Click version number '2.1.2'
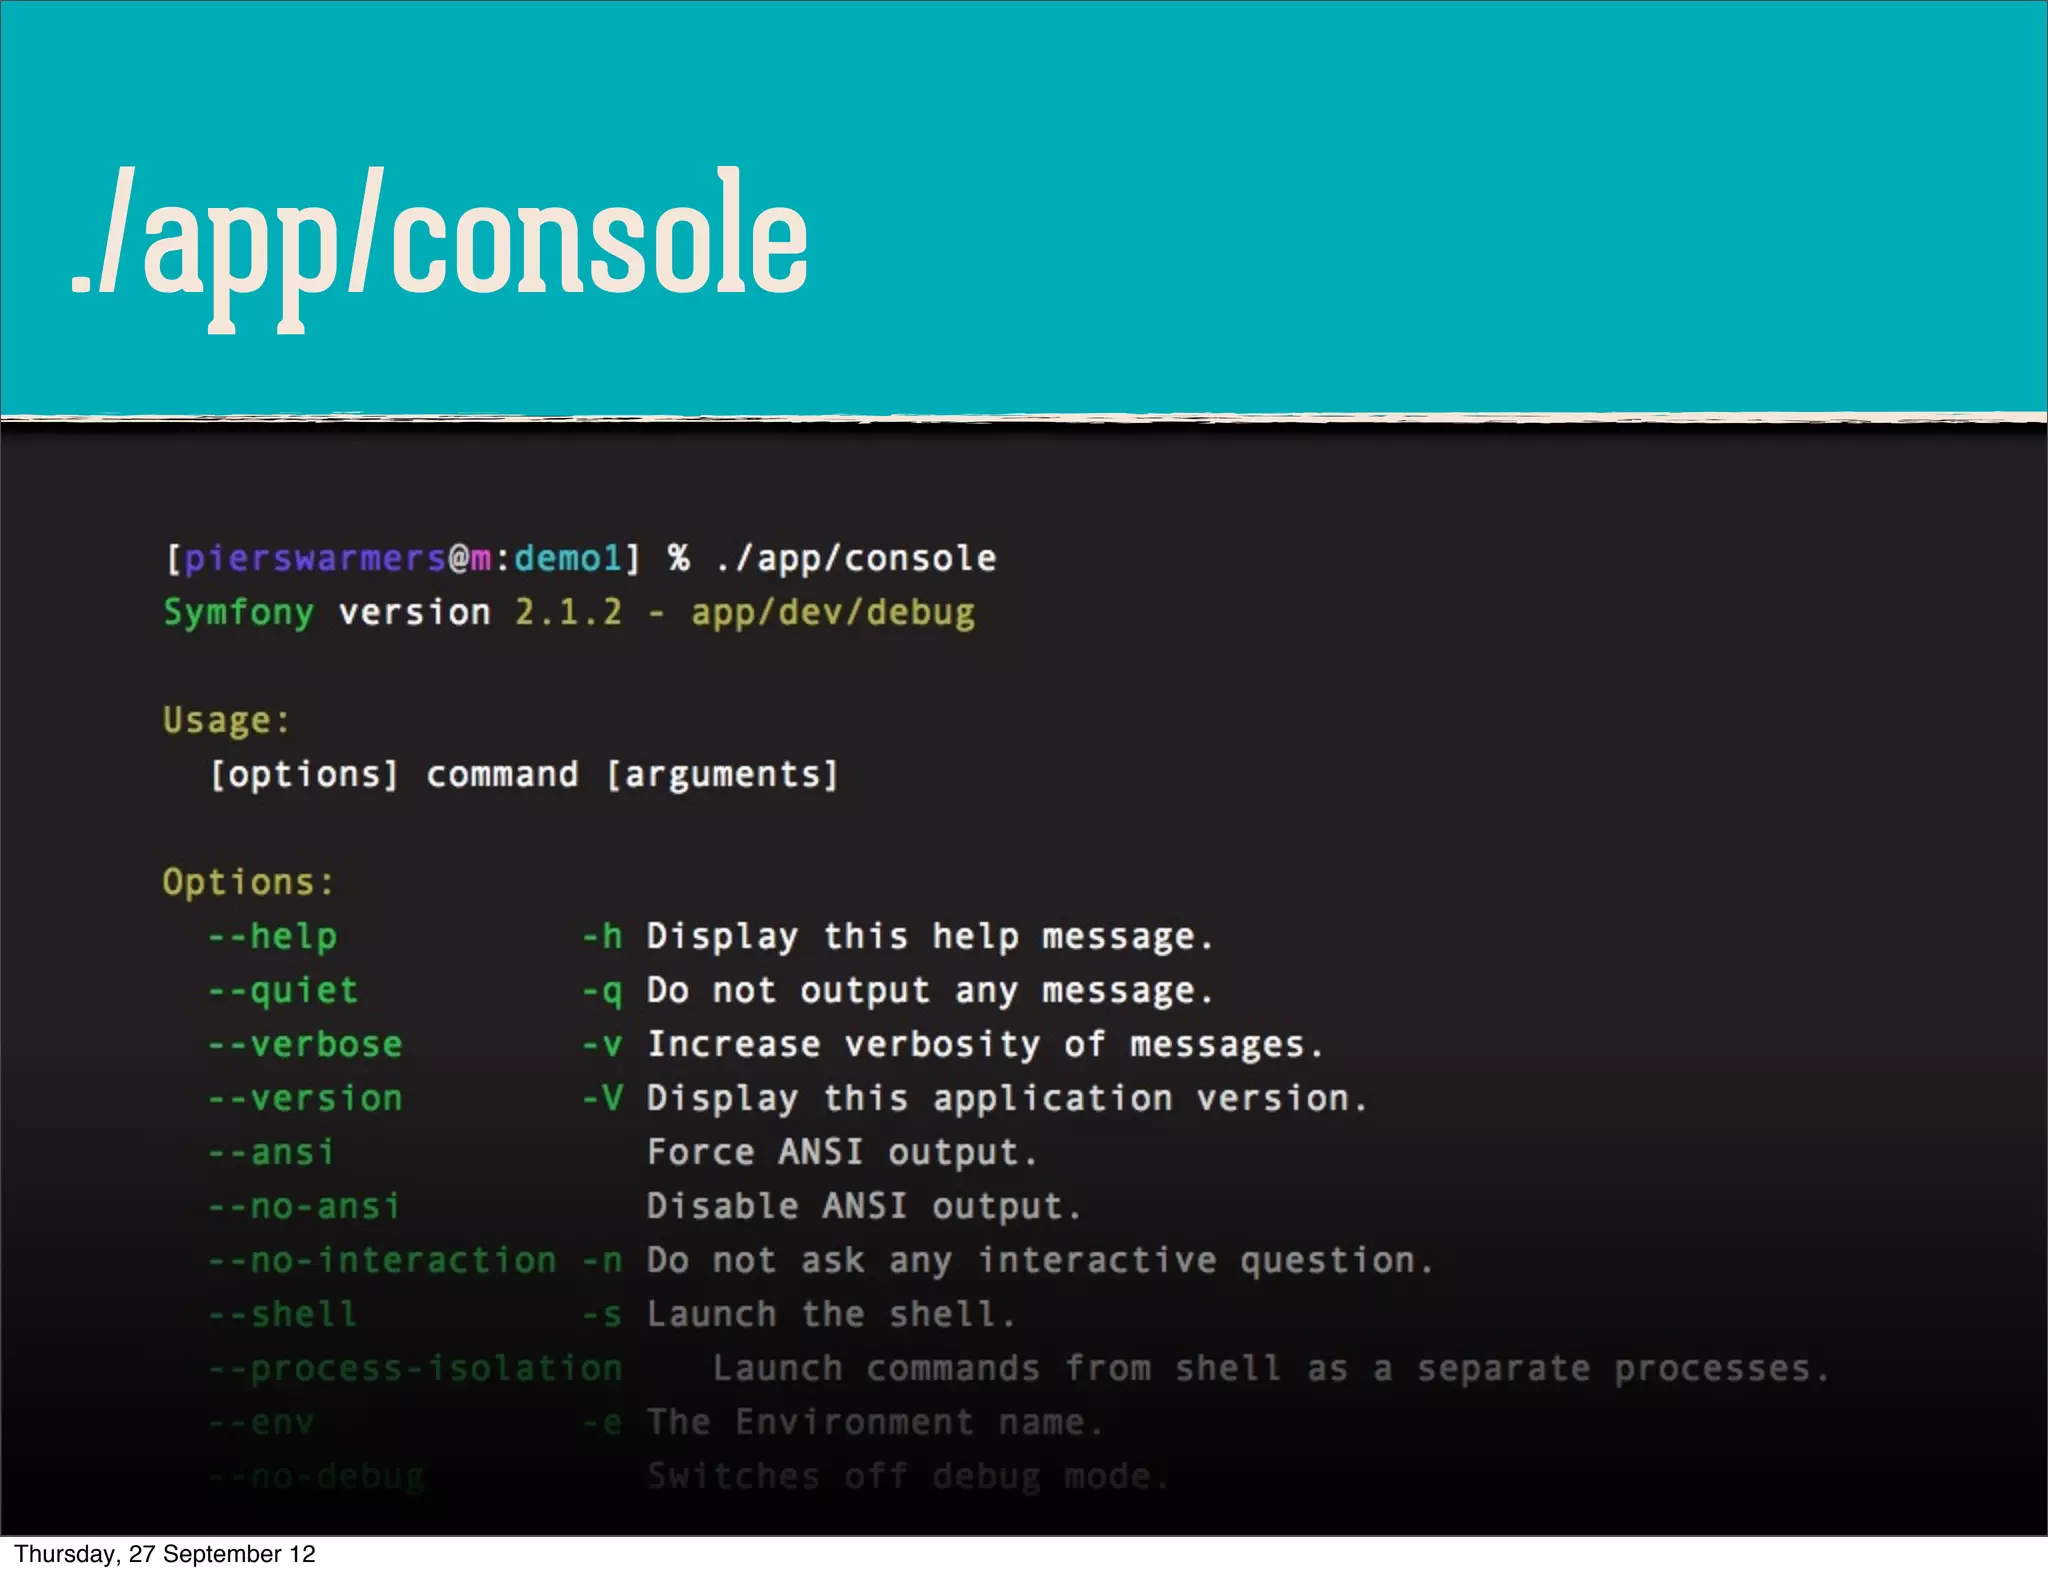The height and width of the screenshot is (1576, 2048). (568, 612)
